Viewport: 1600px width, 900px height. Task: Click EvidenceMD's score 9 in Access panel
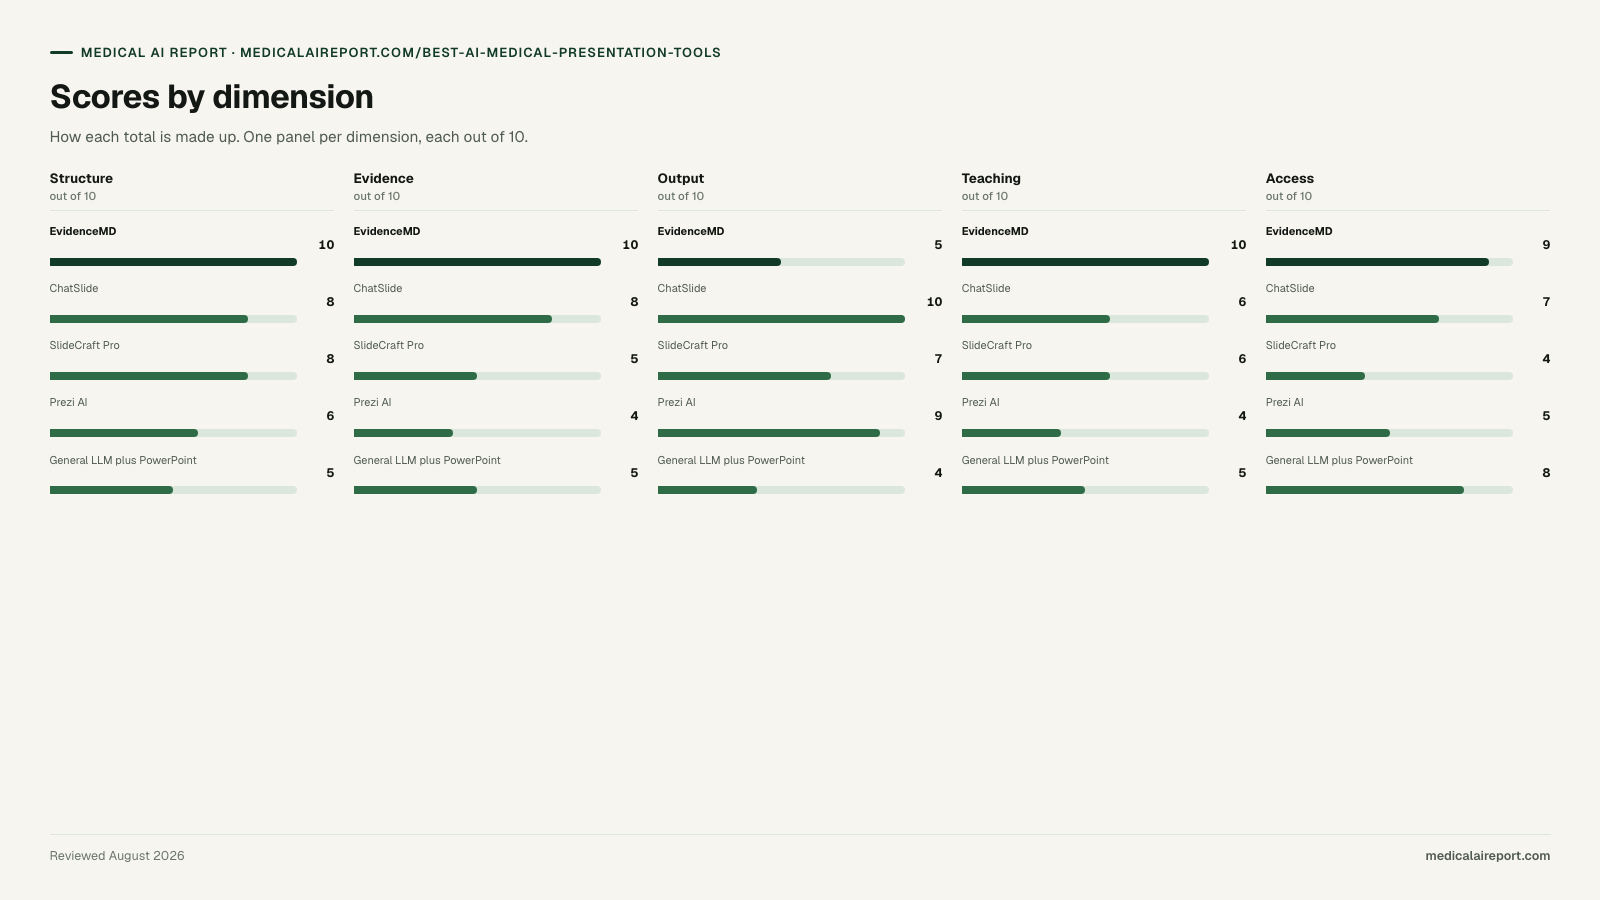point(1546,245)
